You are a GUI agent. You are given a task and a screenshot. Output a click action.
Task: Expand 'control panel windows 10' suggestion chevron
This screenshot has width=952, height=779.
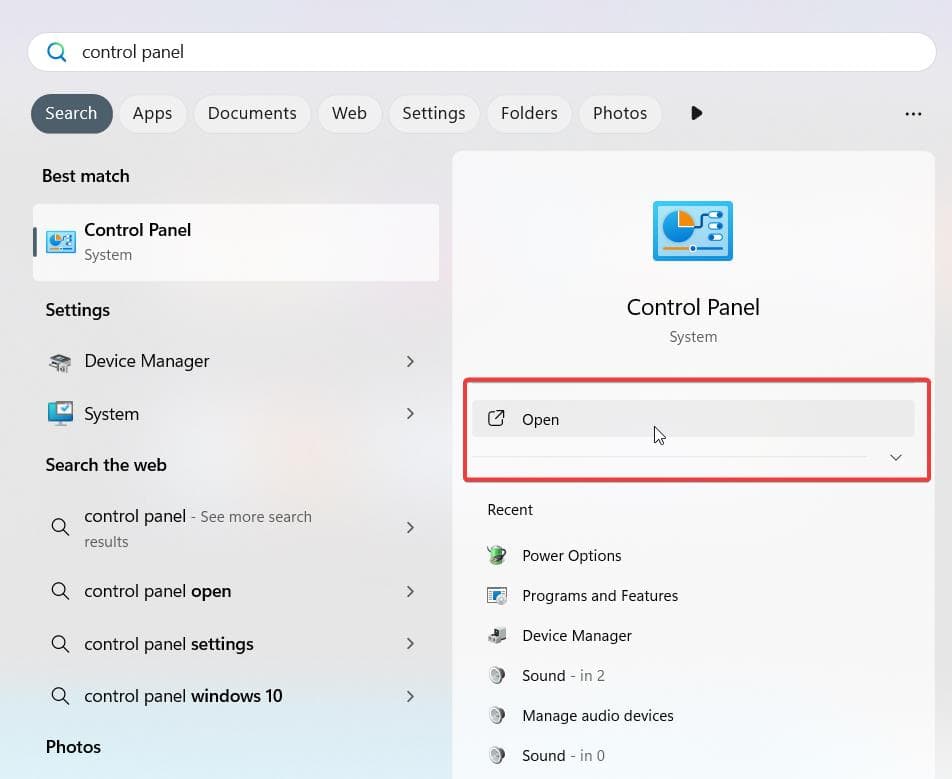pyautogui.click(x=410, y=696)
